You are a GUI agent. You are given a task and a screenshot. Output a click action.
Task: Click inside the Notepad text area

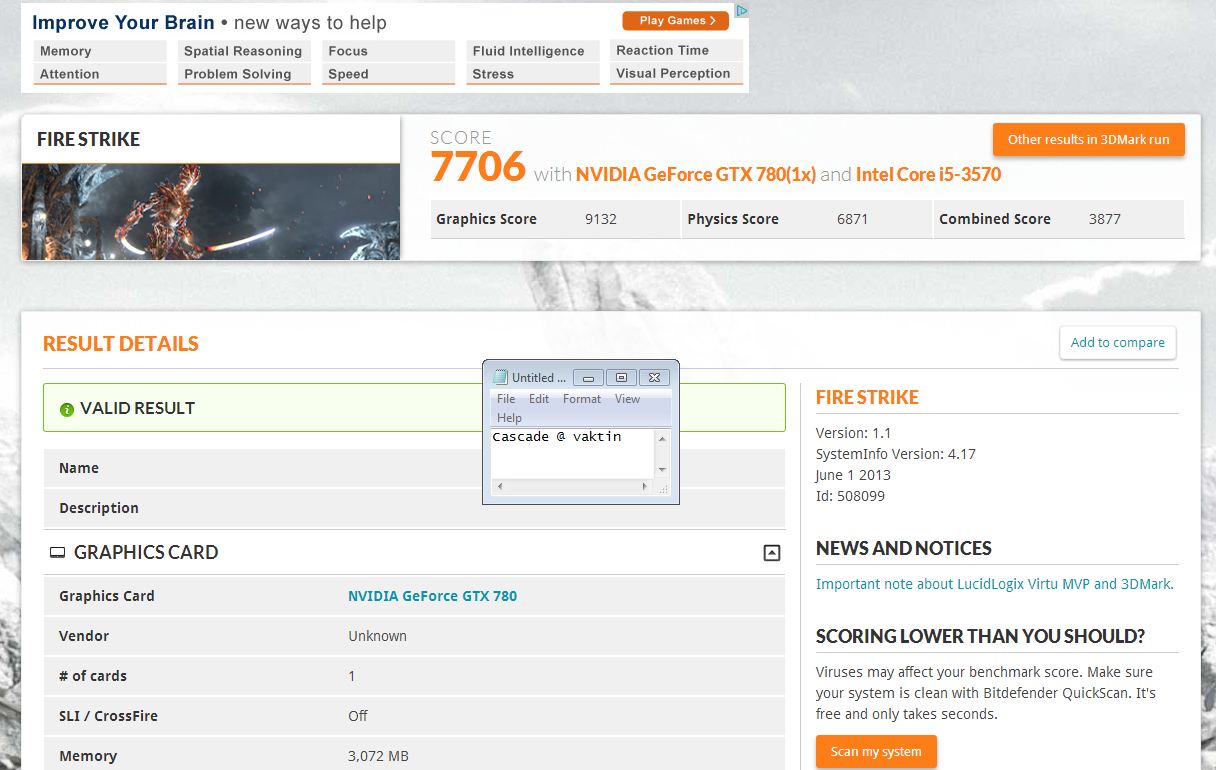571,453
